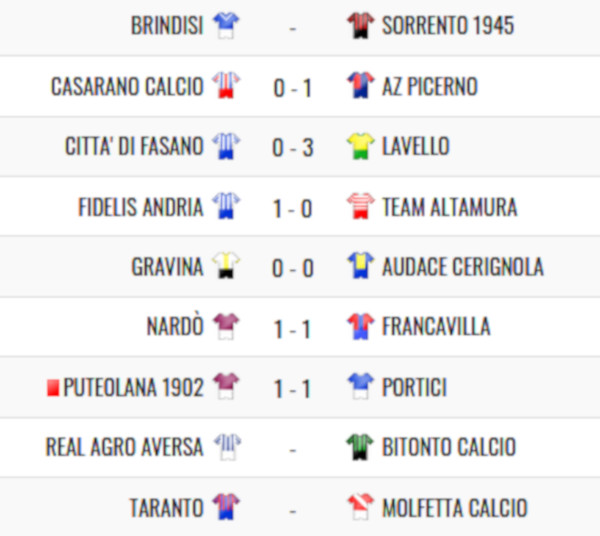Open the Nardò team link
The width and height of the screenshot is (600, 536).
(x=175, y=326)
